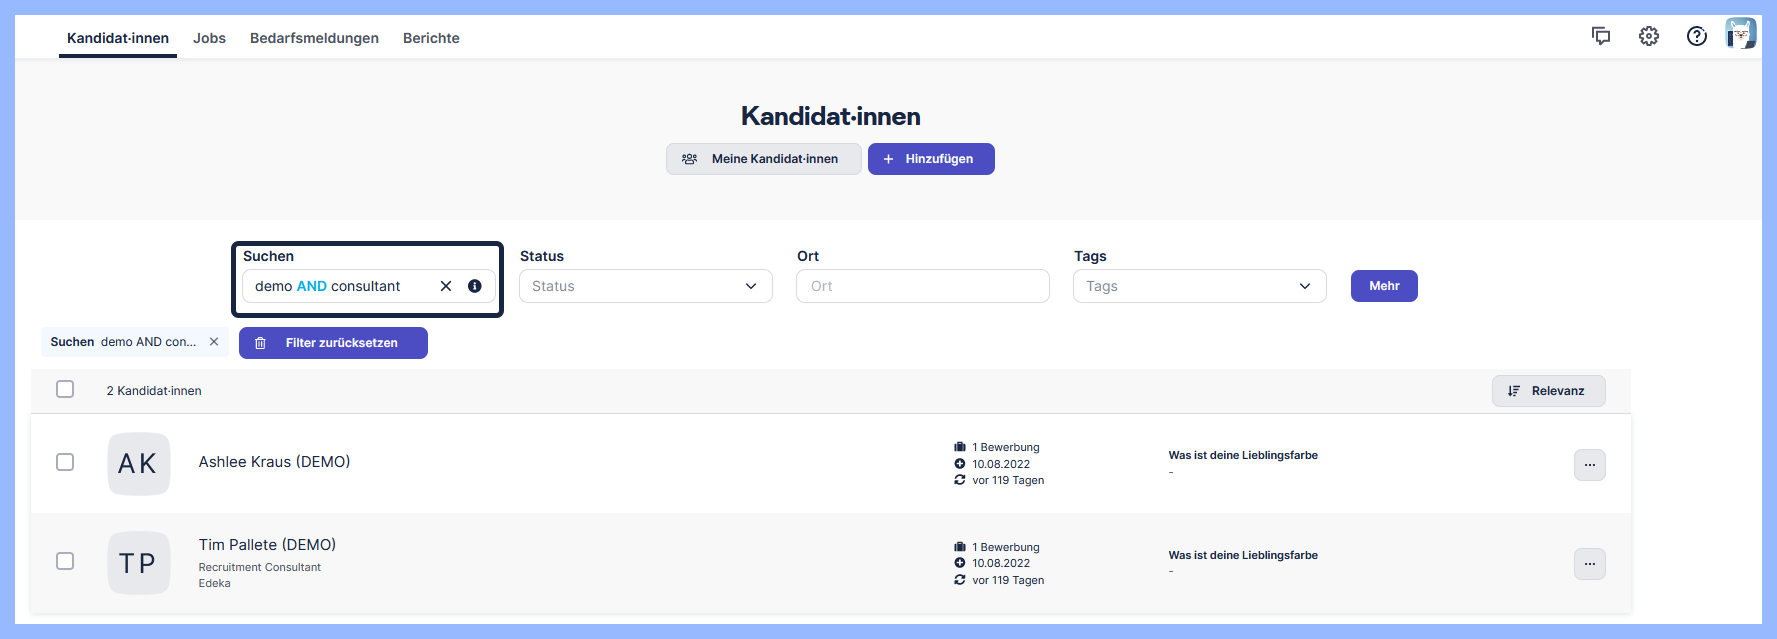Open the settings gear icon

coord(1649,36)
